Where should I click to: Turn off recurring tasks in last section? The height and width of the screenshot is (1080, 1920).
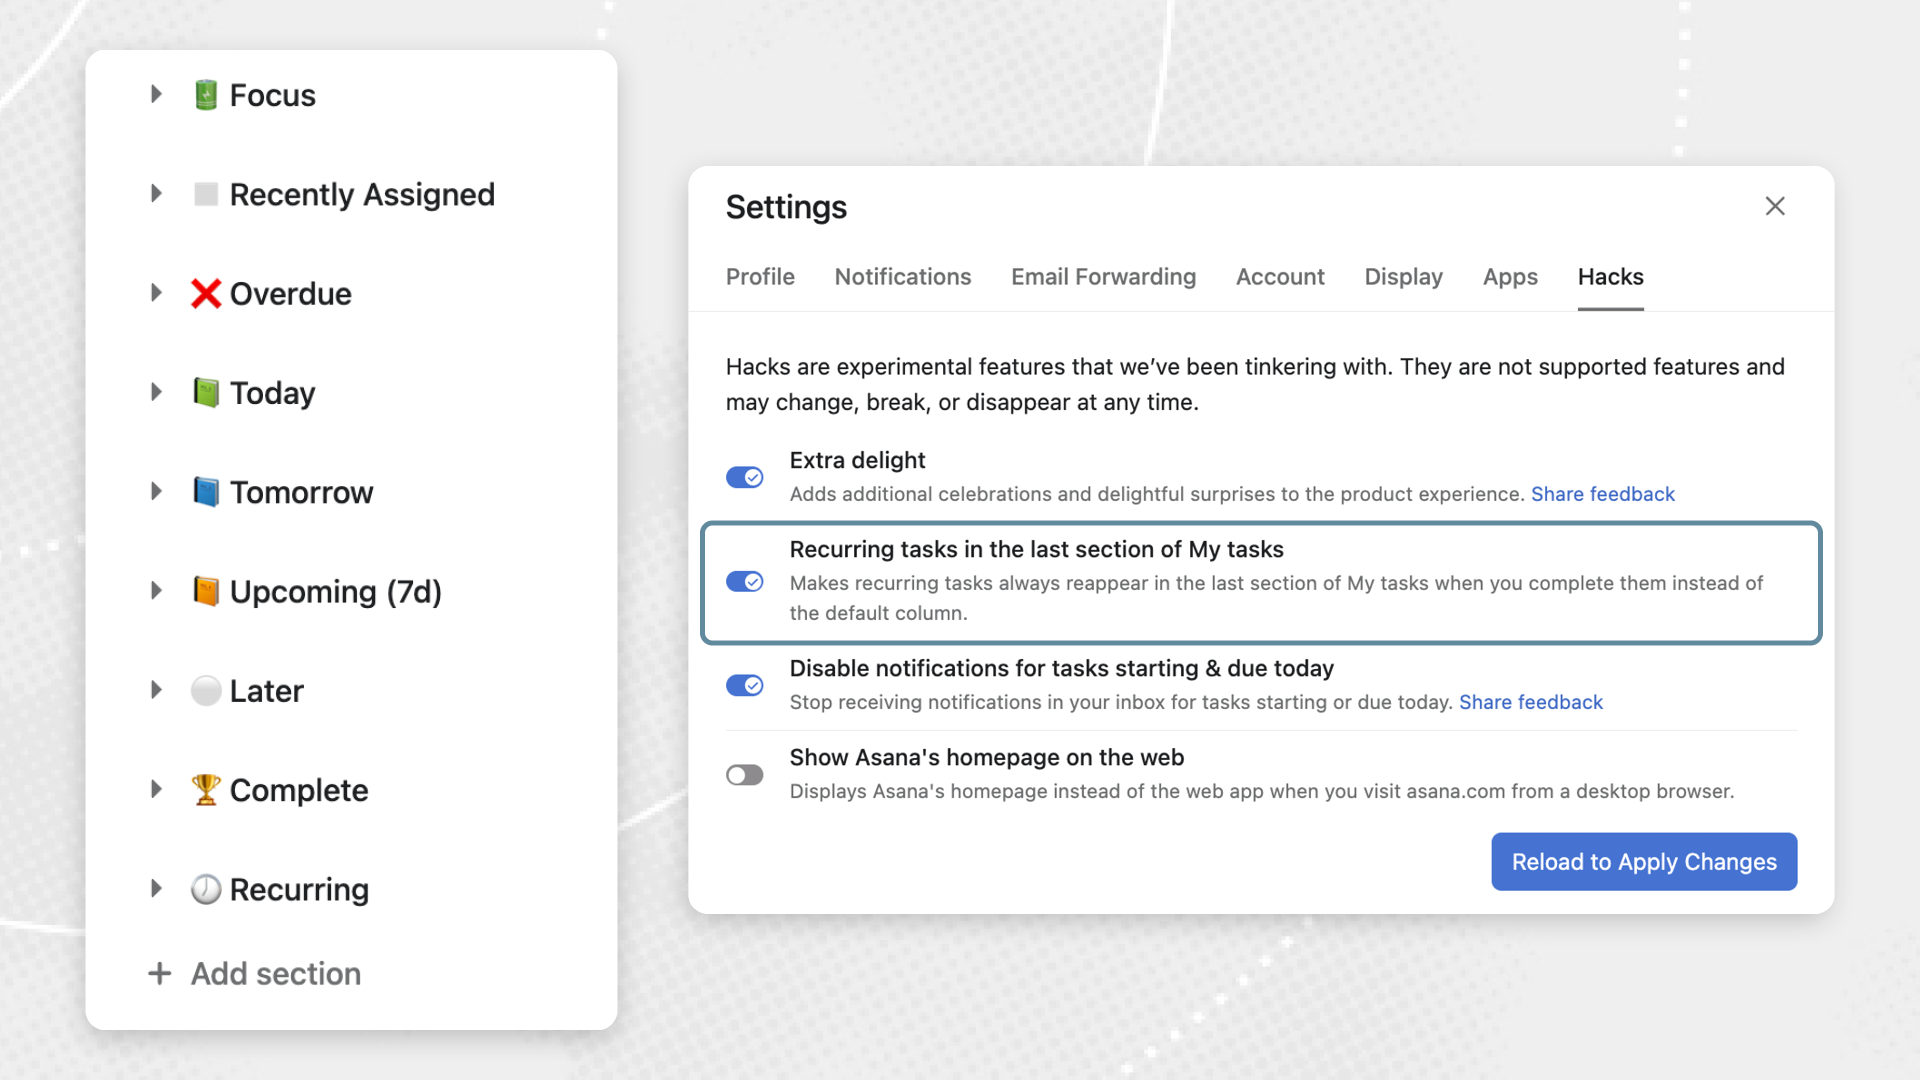point(744,581)
